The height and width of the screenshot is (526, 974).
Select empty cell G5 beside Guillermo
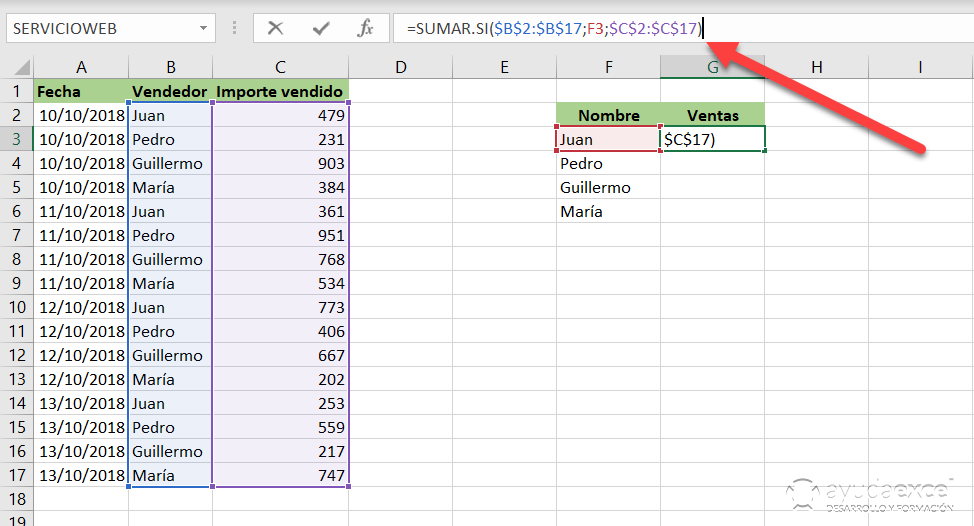tap(712, 188)
